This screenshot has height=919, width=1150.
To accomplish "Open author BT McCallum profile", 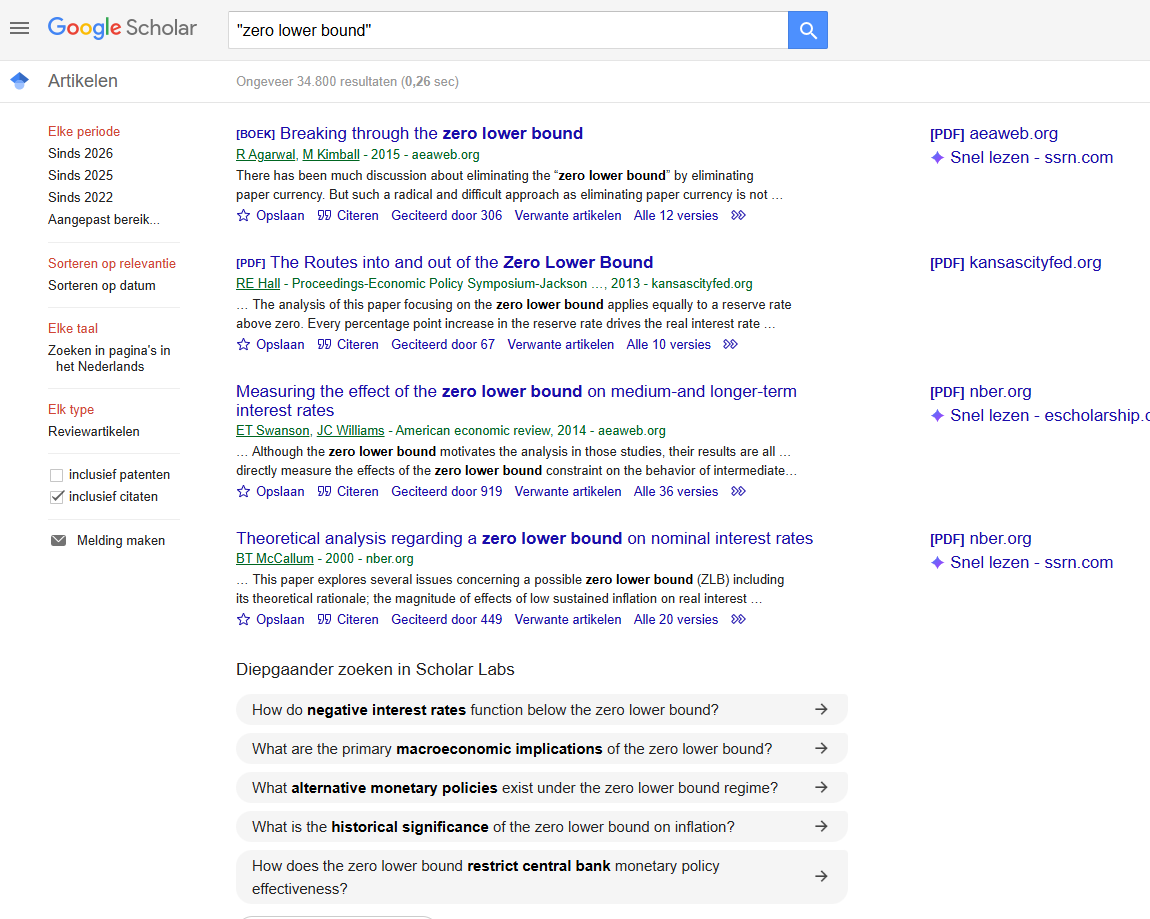I will 275,559.
